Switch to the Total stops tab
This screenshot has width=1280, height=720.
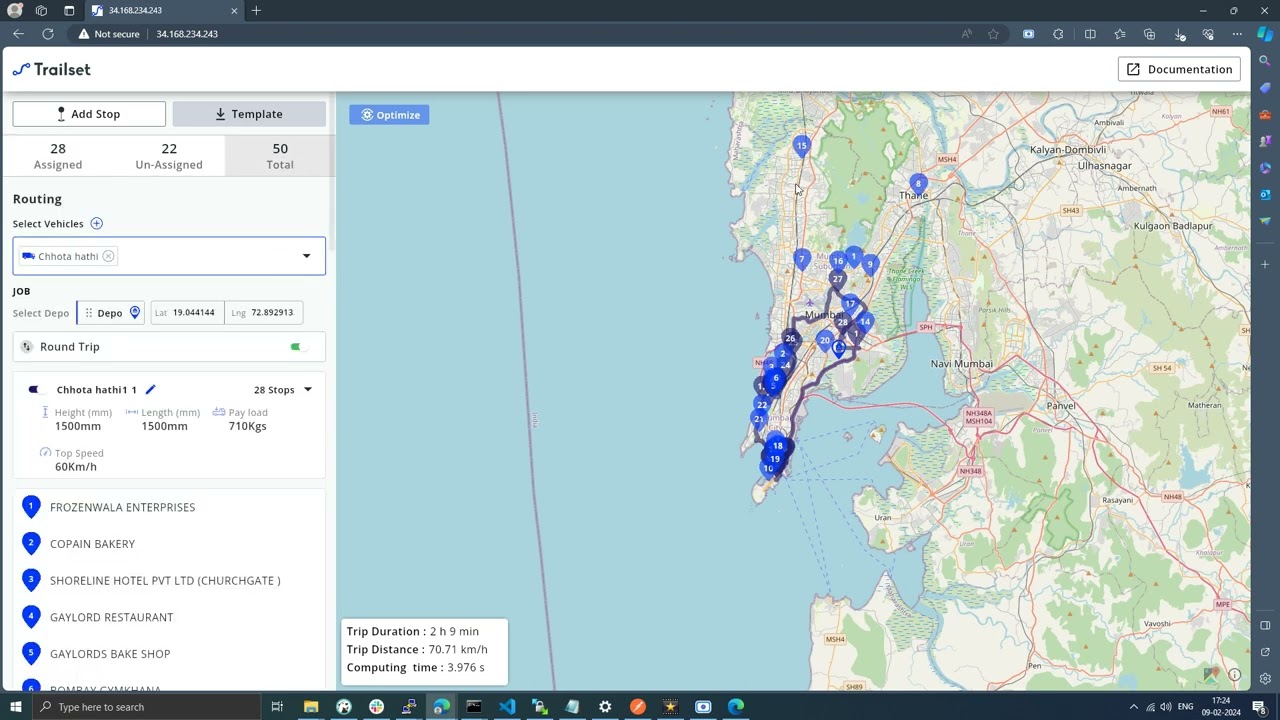[280, 156]
